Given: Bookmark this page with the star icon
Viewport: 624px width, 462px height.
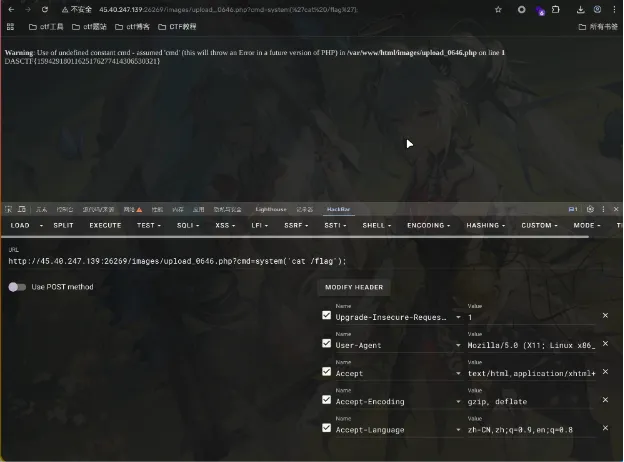Looking at the screenshot, I should [x=498, y=10].
